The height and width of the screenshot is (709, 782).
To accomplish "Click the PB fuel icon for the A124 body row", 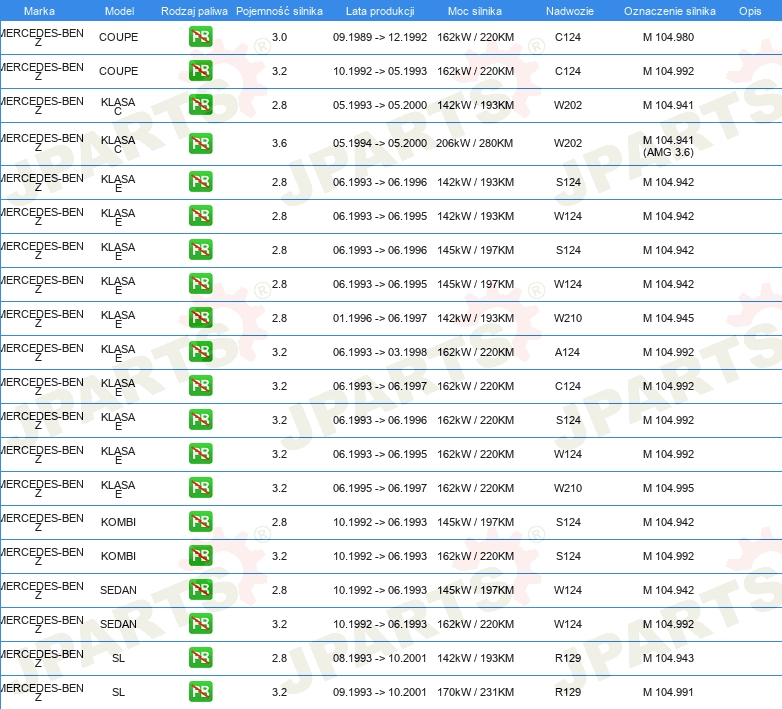I will [201, 352].
